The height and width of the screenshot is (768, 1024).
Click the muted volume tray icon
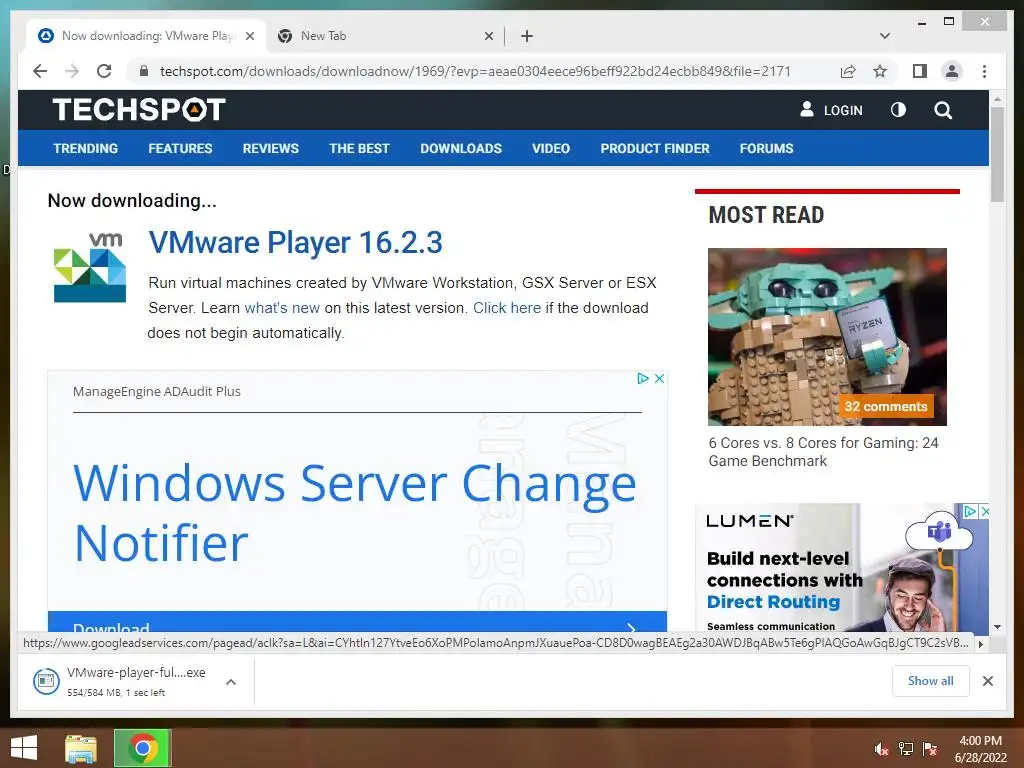[x=881, y=749]
